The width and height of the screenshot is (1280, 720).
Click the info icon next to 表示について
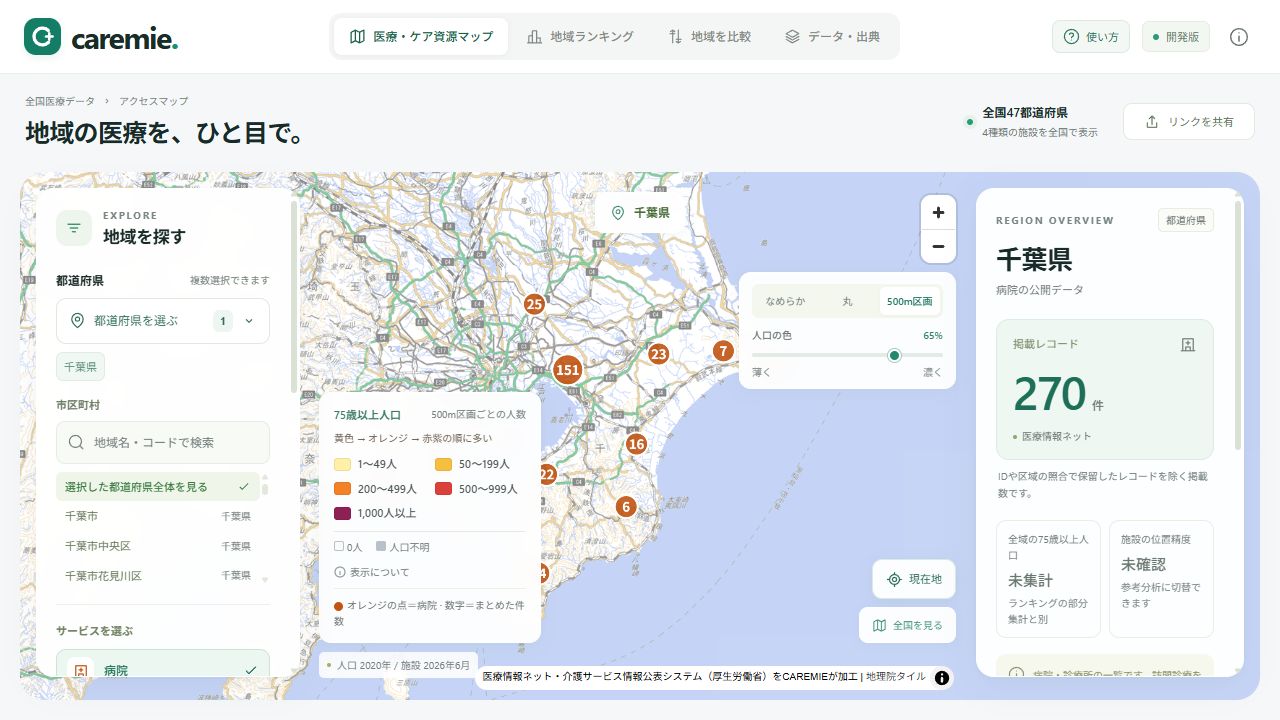tap(340, 572)
